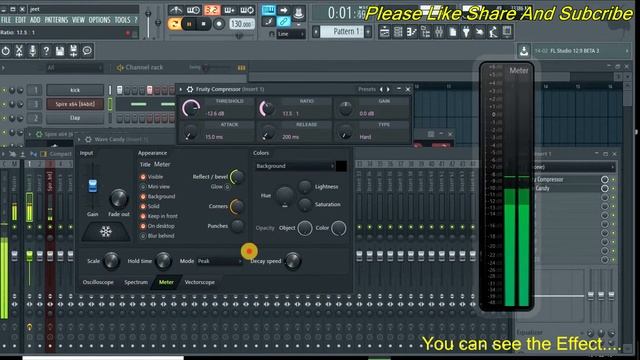The height and width of the screenshot is (360, 640).
Task: Select the Clap channel button
Action: pyautogui.click(x=75, y=118)
